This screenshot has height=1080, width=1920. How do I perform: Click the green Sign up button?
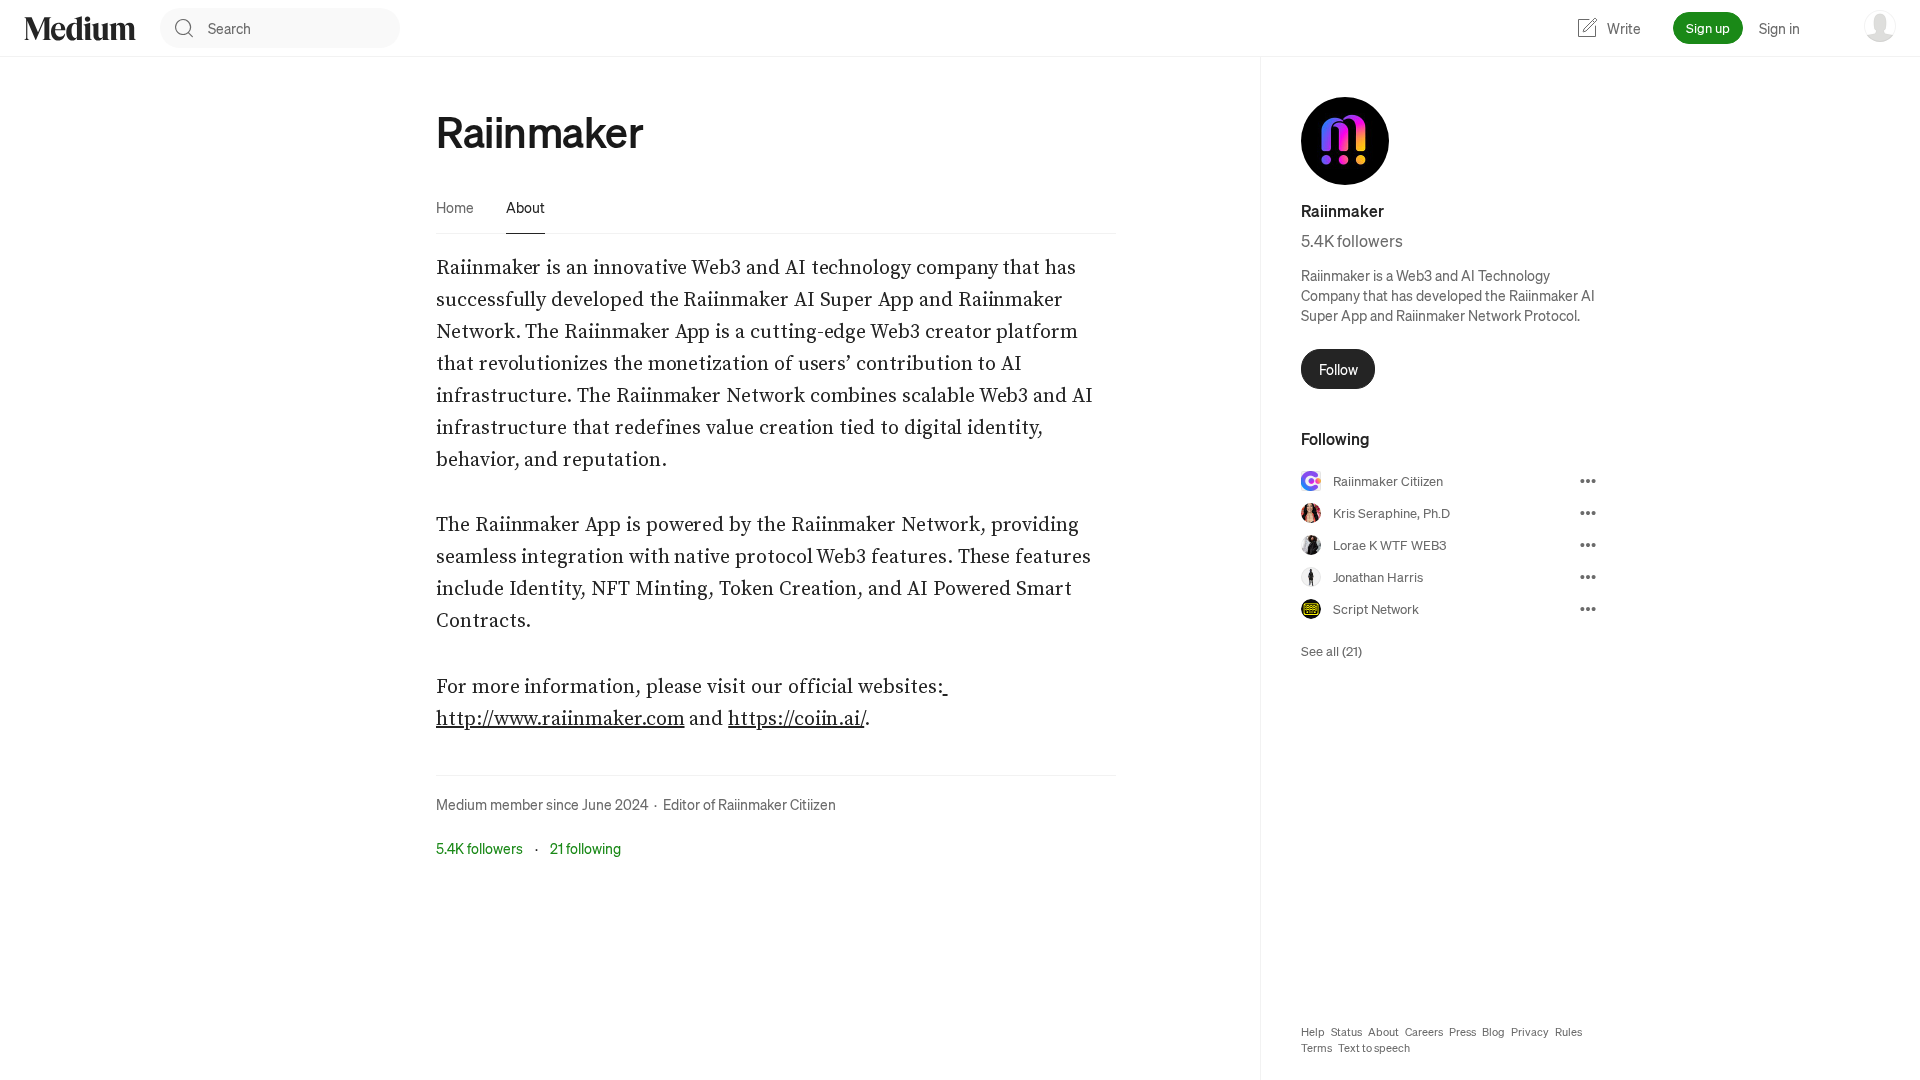1707,28
